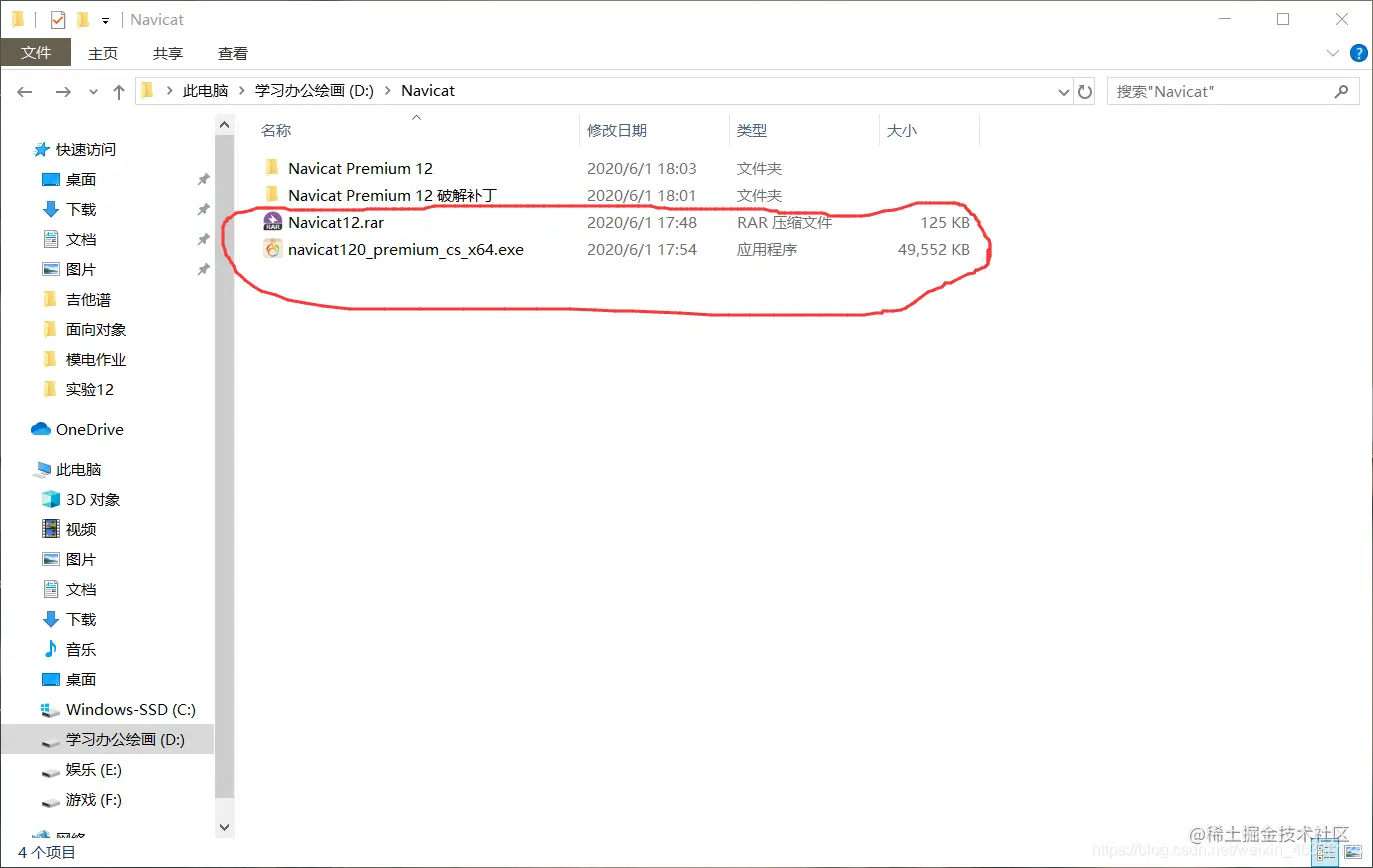The image size is (1373, 868).
Task: Click Navicat in the address path
Action: pyautogui.click(x=428, y=90)
